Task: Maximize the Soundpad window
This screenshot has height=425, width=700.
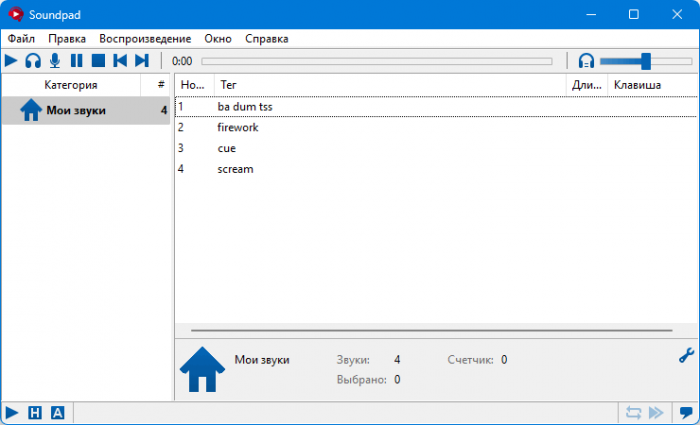Action: click(x=633, y=15)
